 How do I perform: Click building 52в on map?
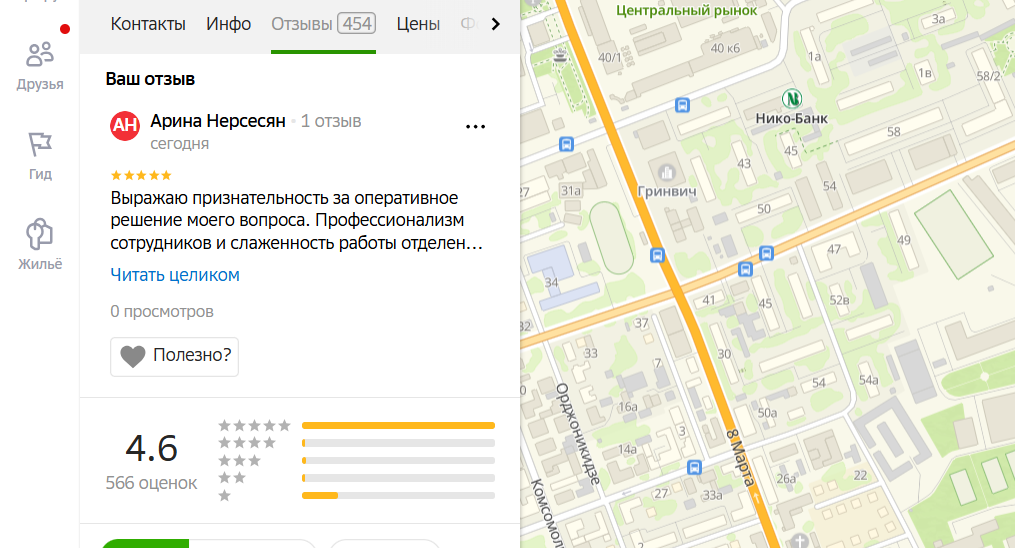839,300
